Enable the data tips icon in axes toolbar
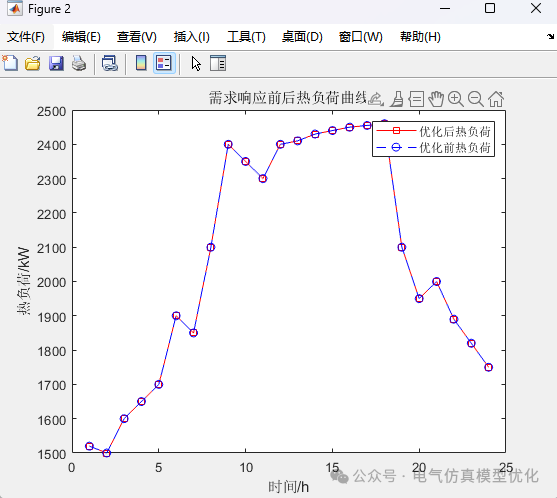Image resolution: width=557 pixels, height=498 pixels. point(416,99)
